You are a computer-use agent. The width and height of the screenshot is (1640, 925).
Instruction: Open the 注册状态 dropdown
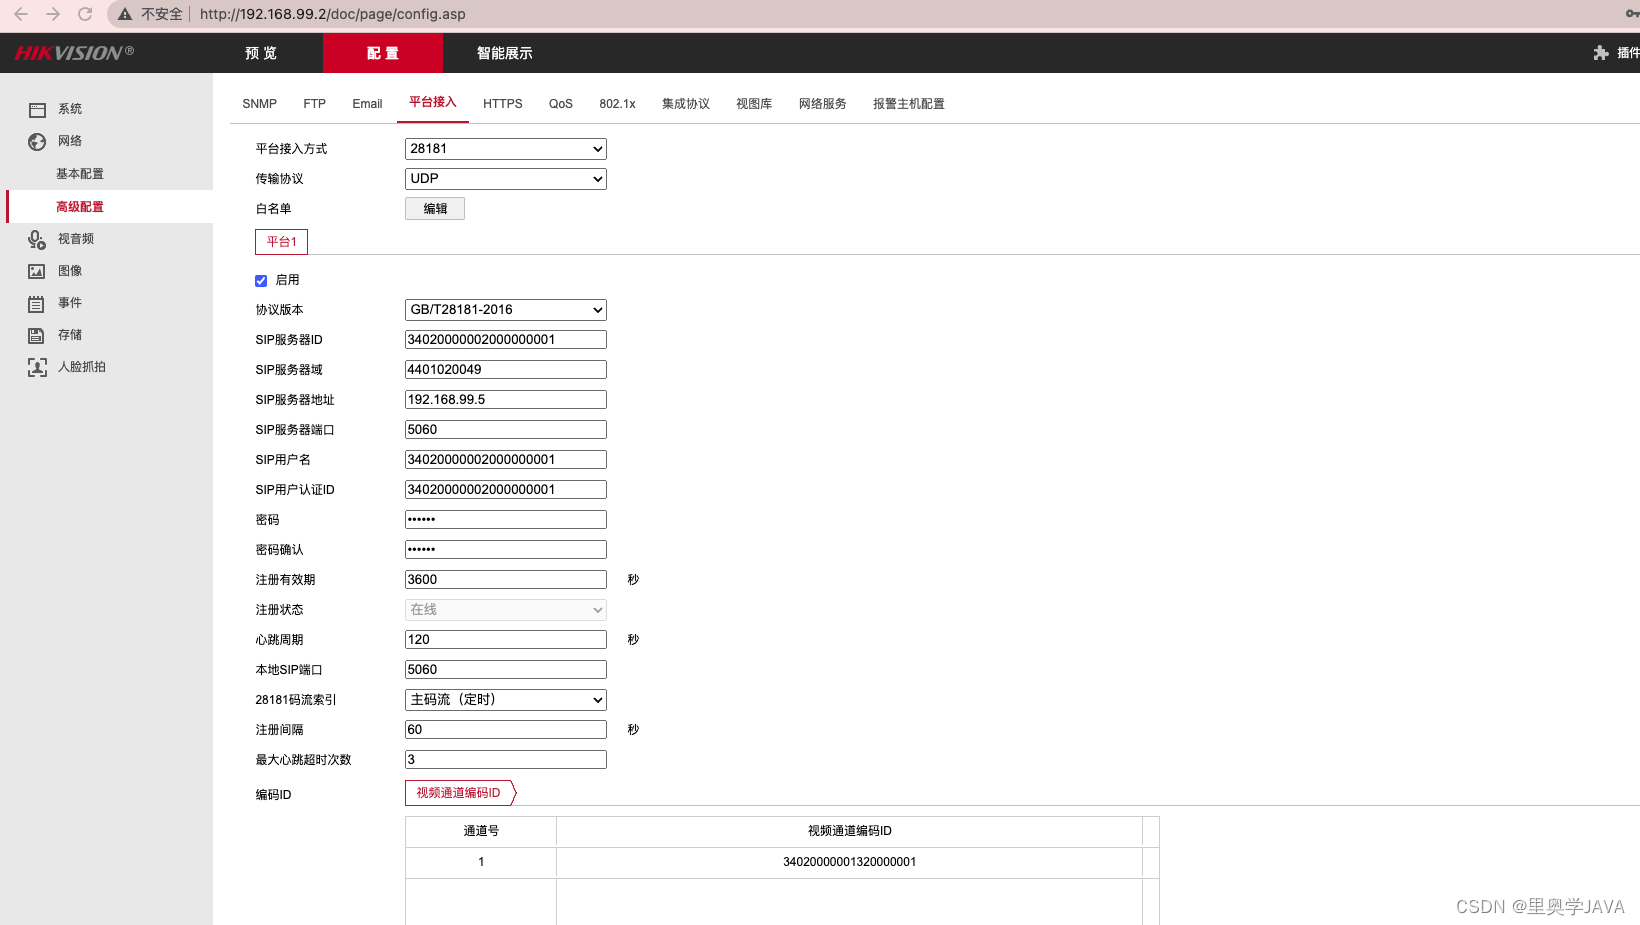tap(506, 610)
